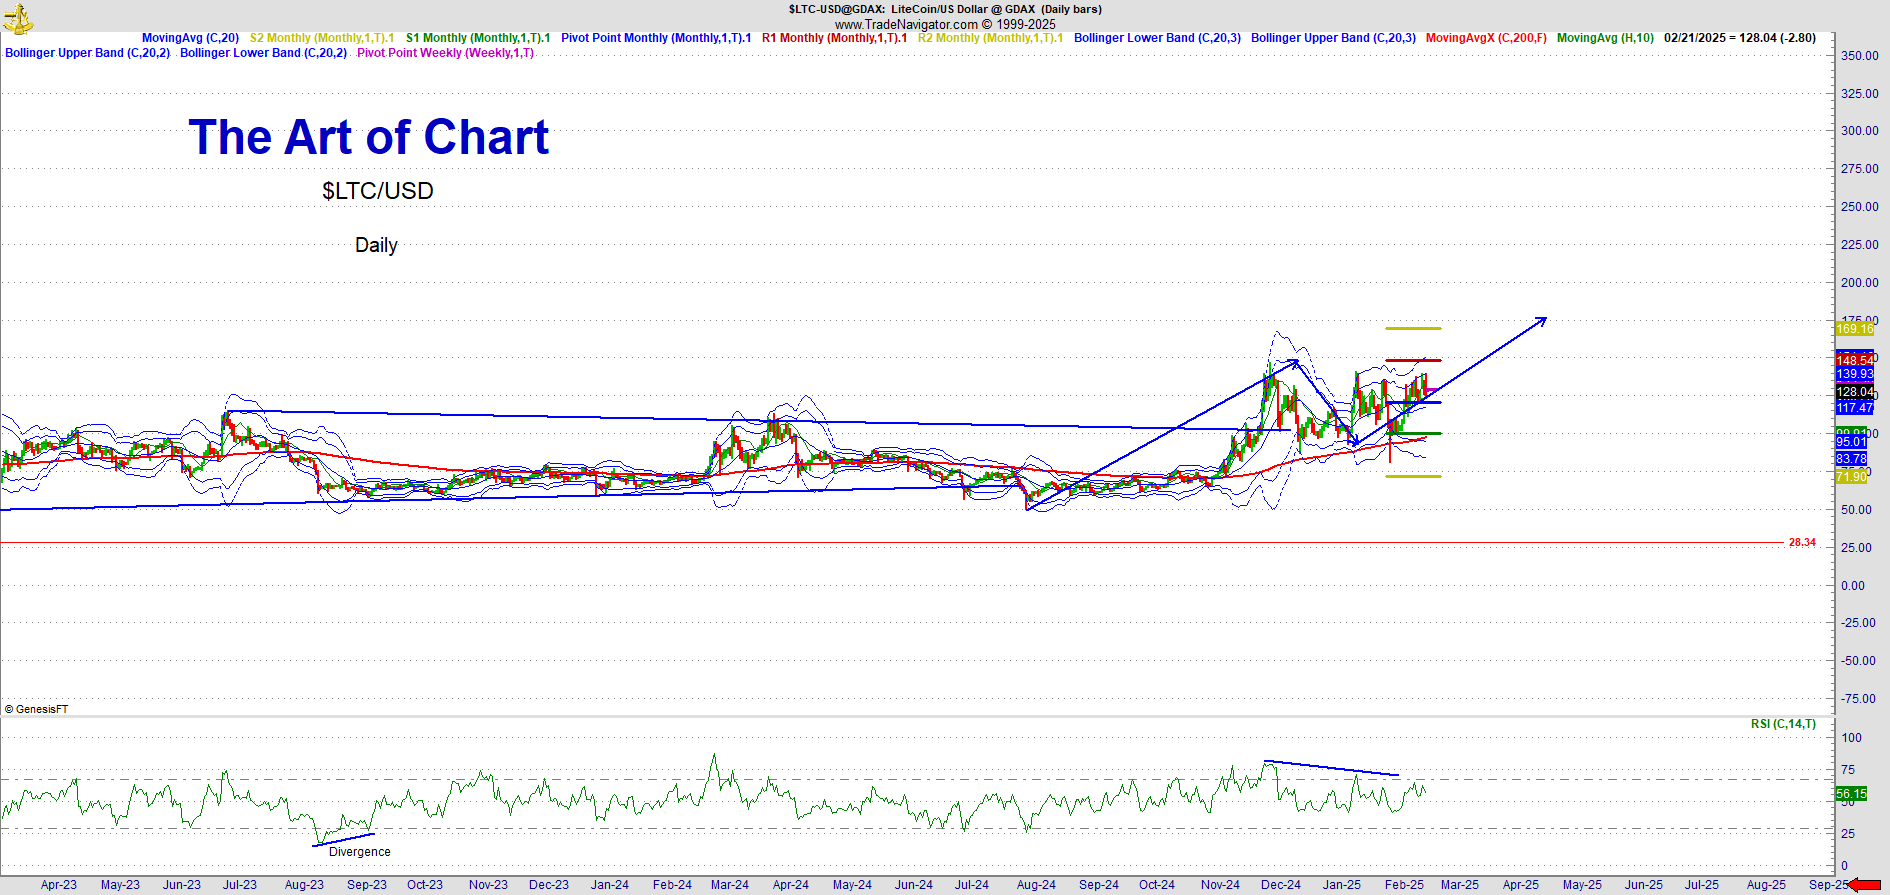Click The Art of Chart title text

point(368,137)
